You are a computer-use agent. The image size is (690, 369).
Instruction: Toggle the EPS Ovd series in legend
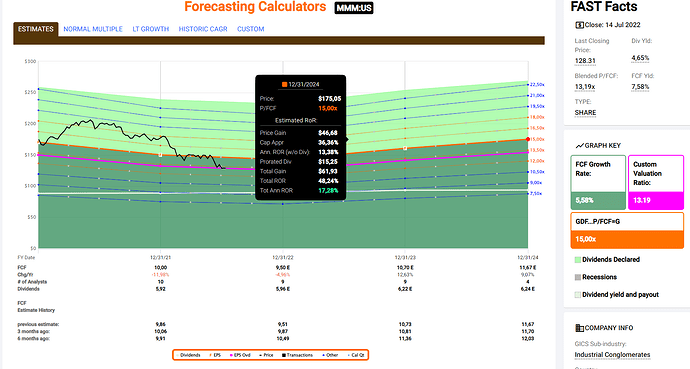pos(240,355)
